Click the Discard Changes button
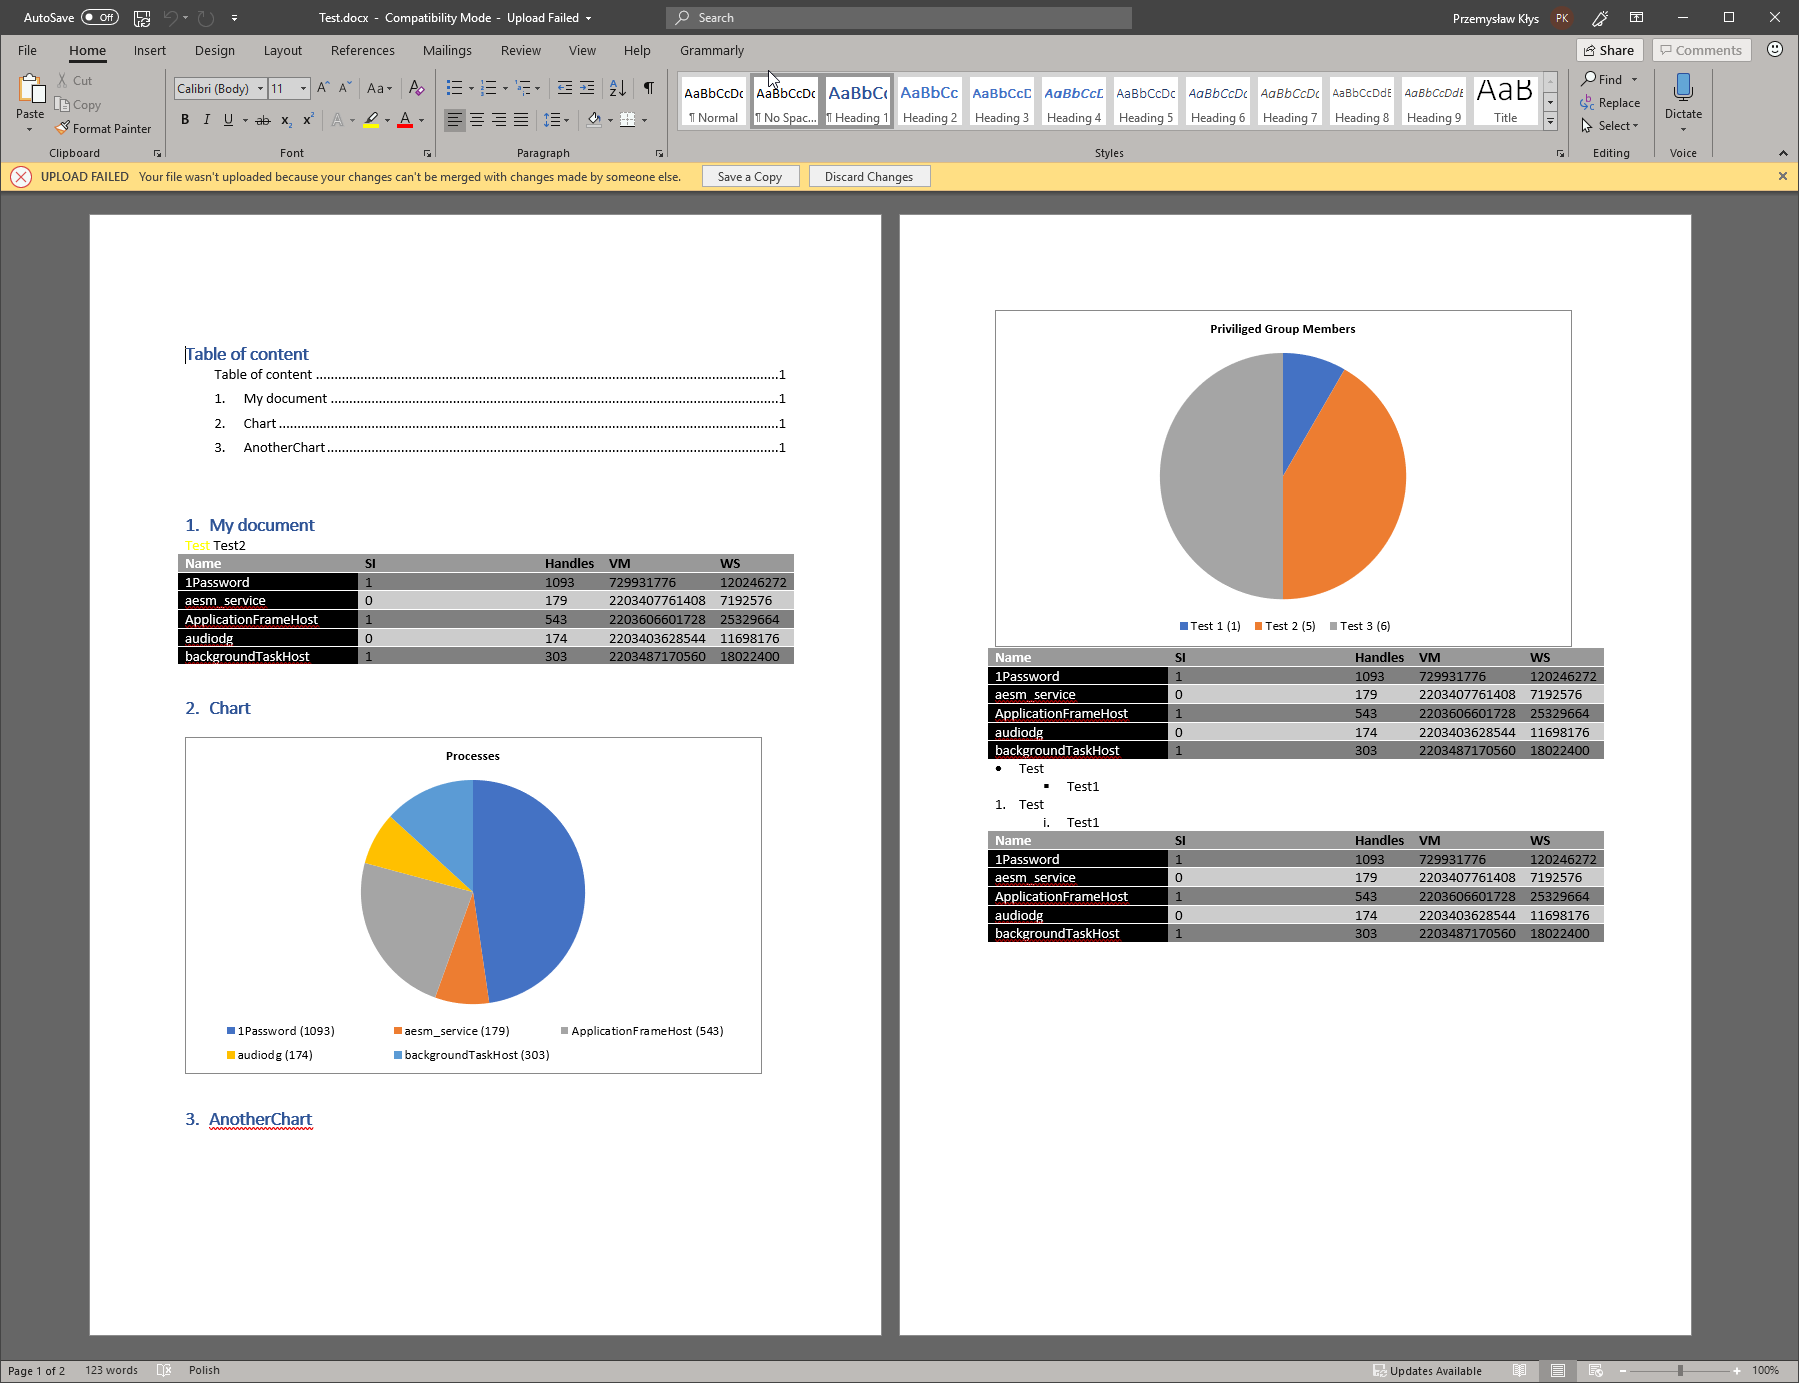This screenshot has width=1799, height=1383. coord(868,176)
